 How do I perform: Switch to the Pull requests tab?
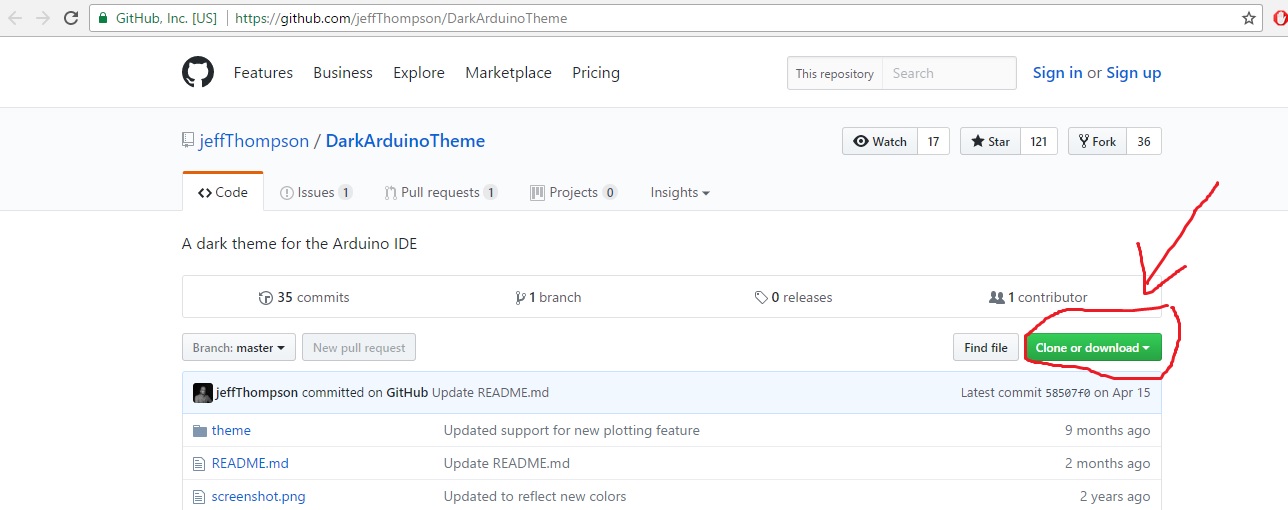tap(441, 192)
